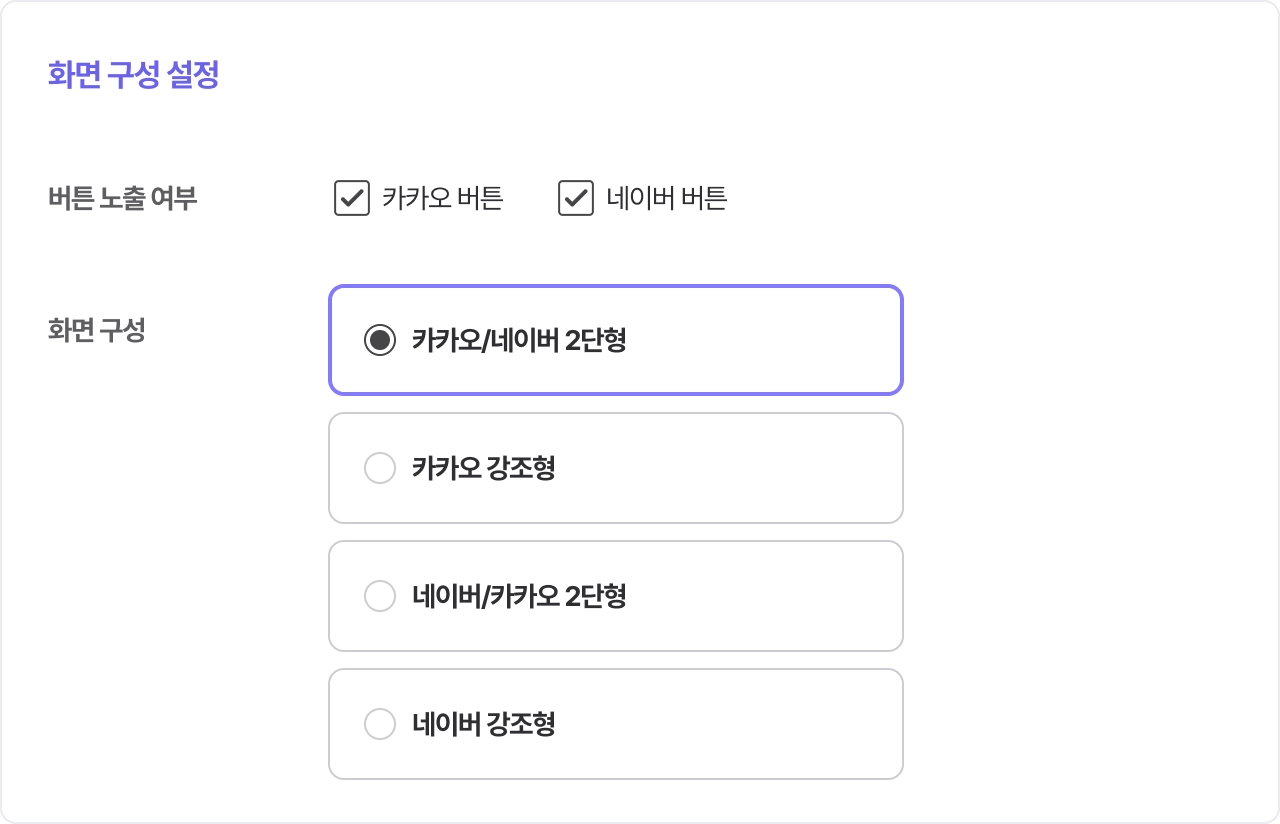Select the 네이버/카카오 2단형 radio circle
This screenshot has width=1280, height=824.
380,596
